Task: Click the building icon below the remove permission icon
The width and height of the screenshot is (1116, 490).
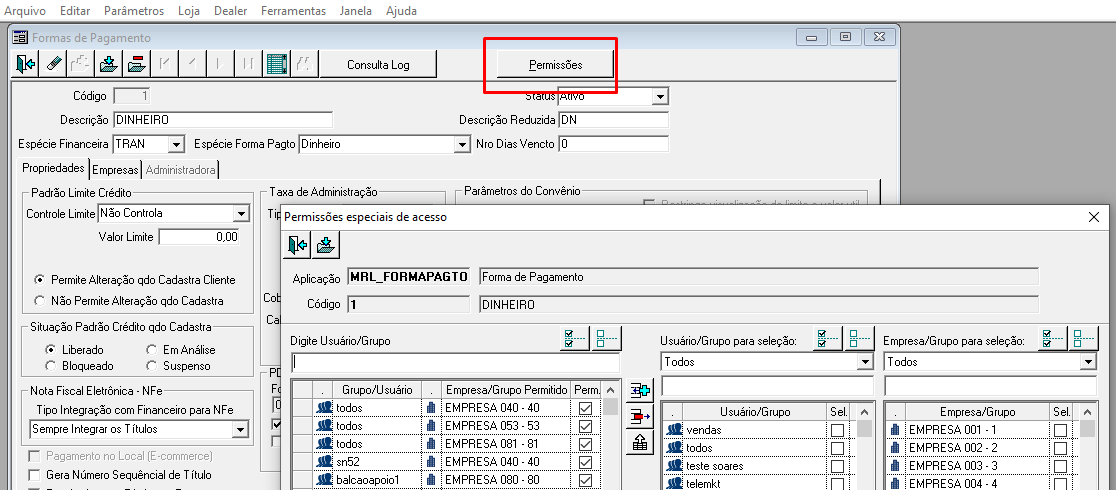Action: [x=641, y=442]
